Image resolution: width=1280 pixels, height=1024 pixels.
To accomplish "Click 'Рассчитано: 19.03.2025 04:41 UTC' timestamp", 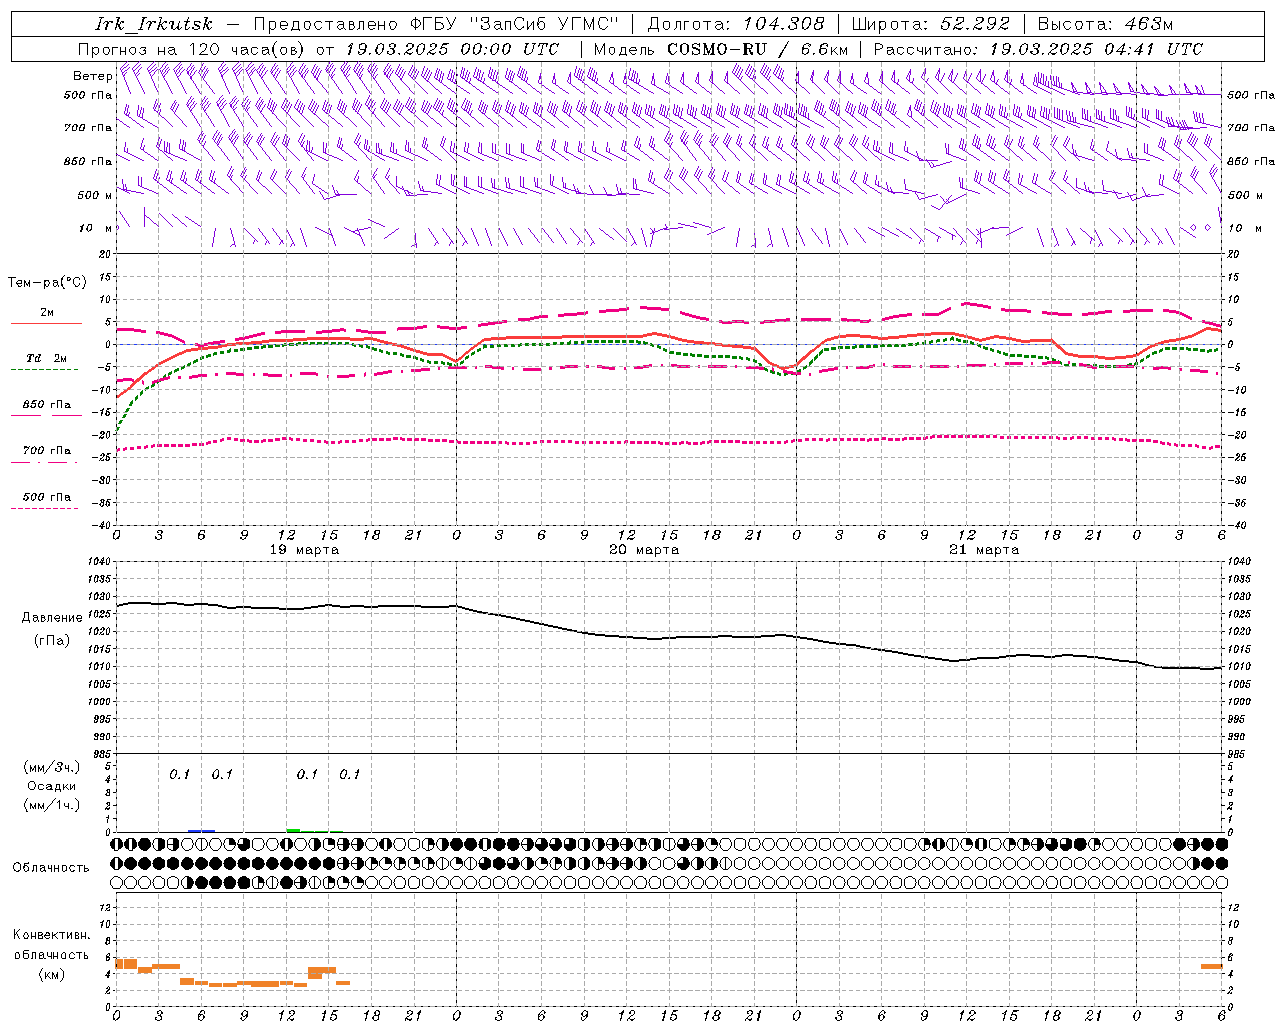I will coord(1038,49).
